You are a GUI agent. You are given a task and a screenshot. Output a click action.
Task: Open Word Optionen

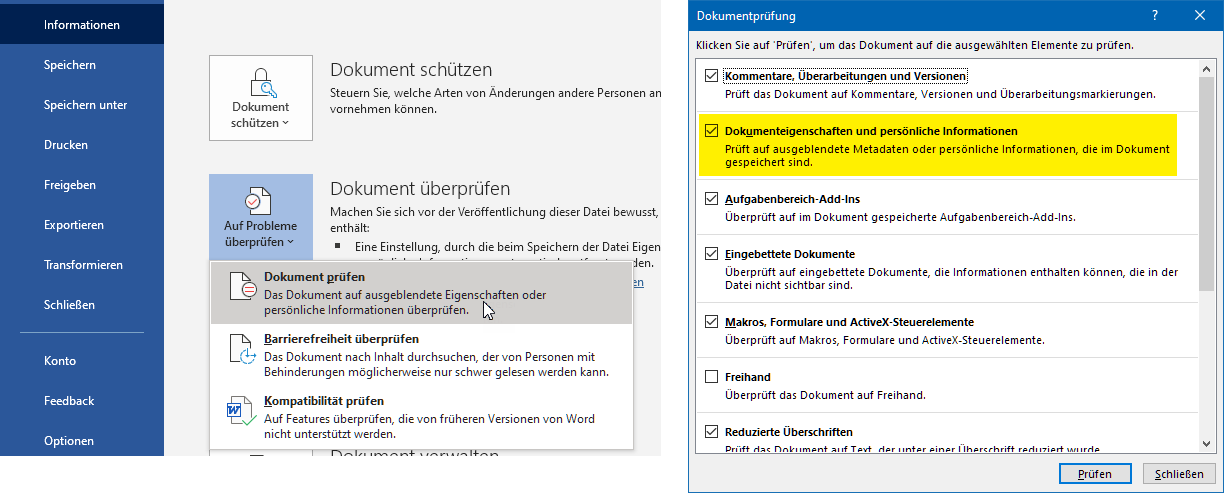coord(69,441)
